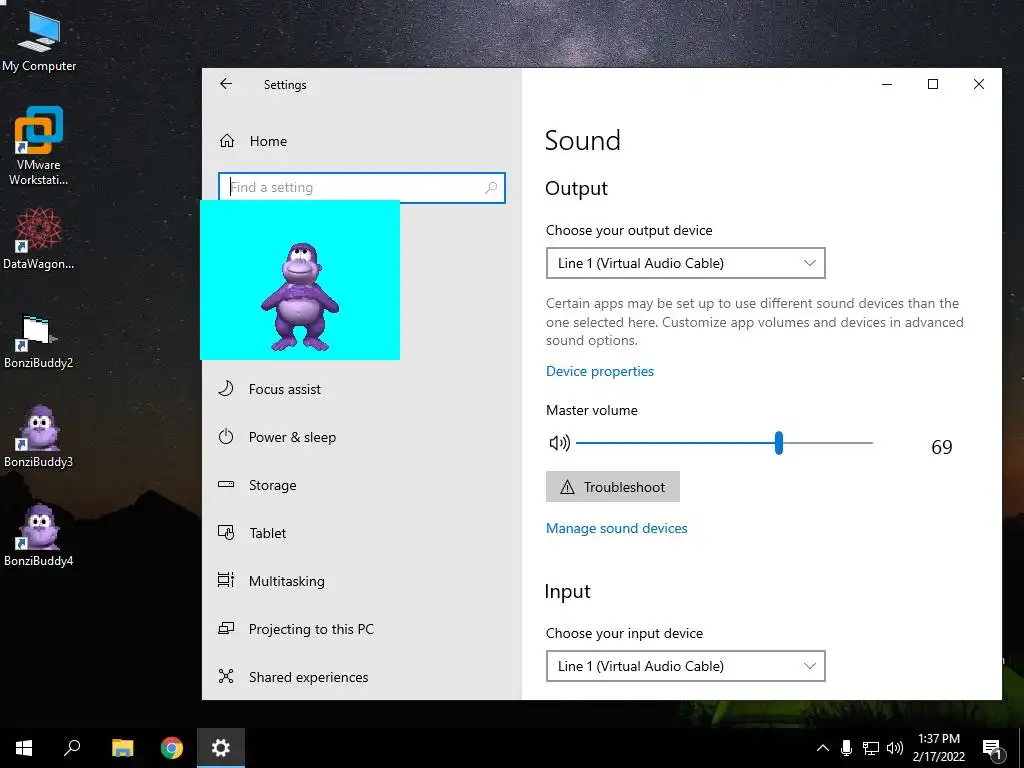Open the taskbar clock and date
This screenshot has height=768, width=1024.
(938, 748)
